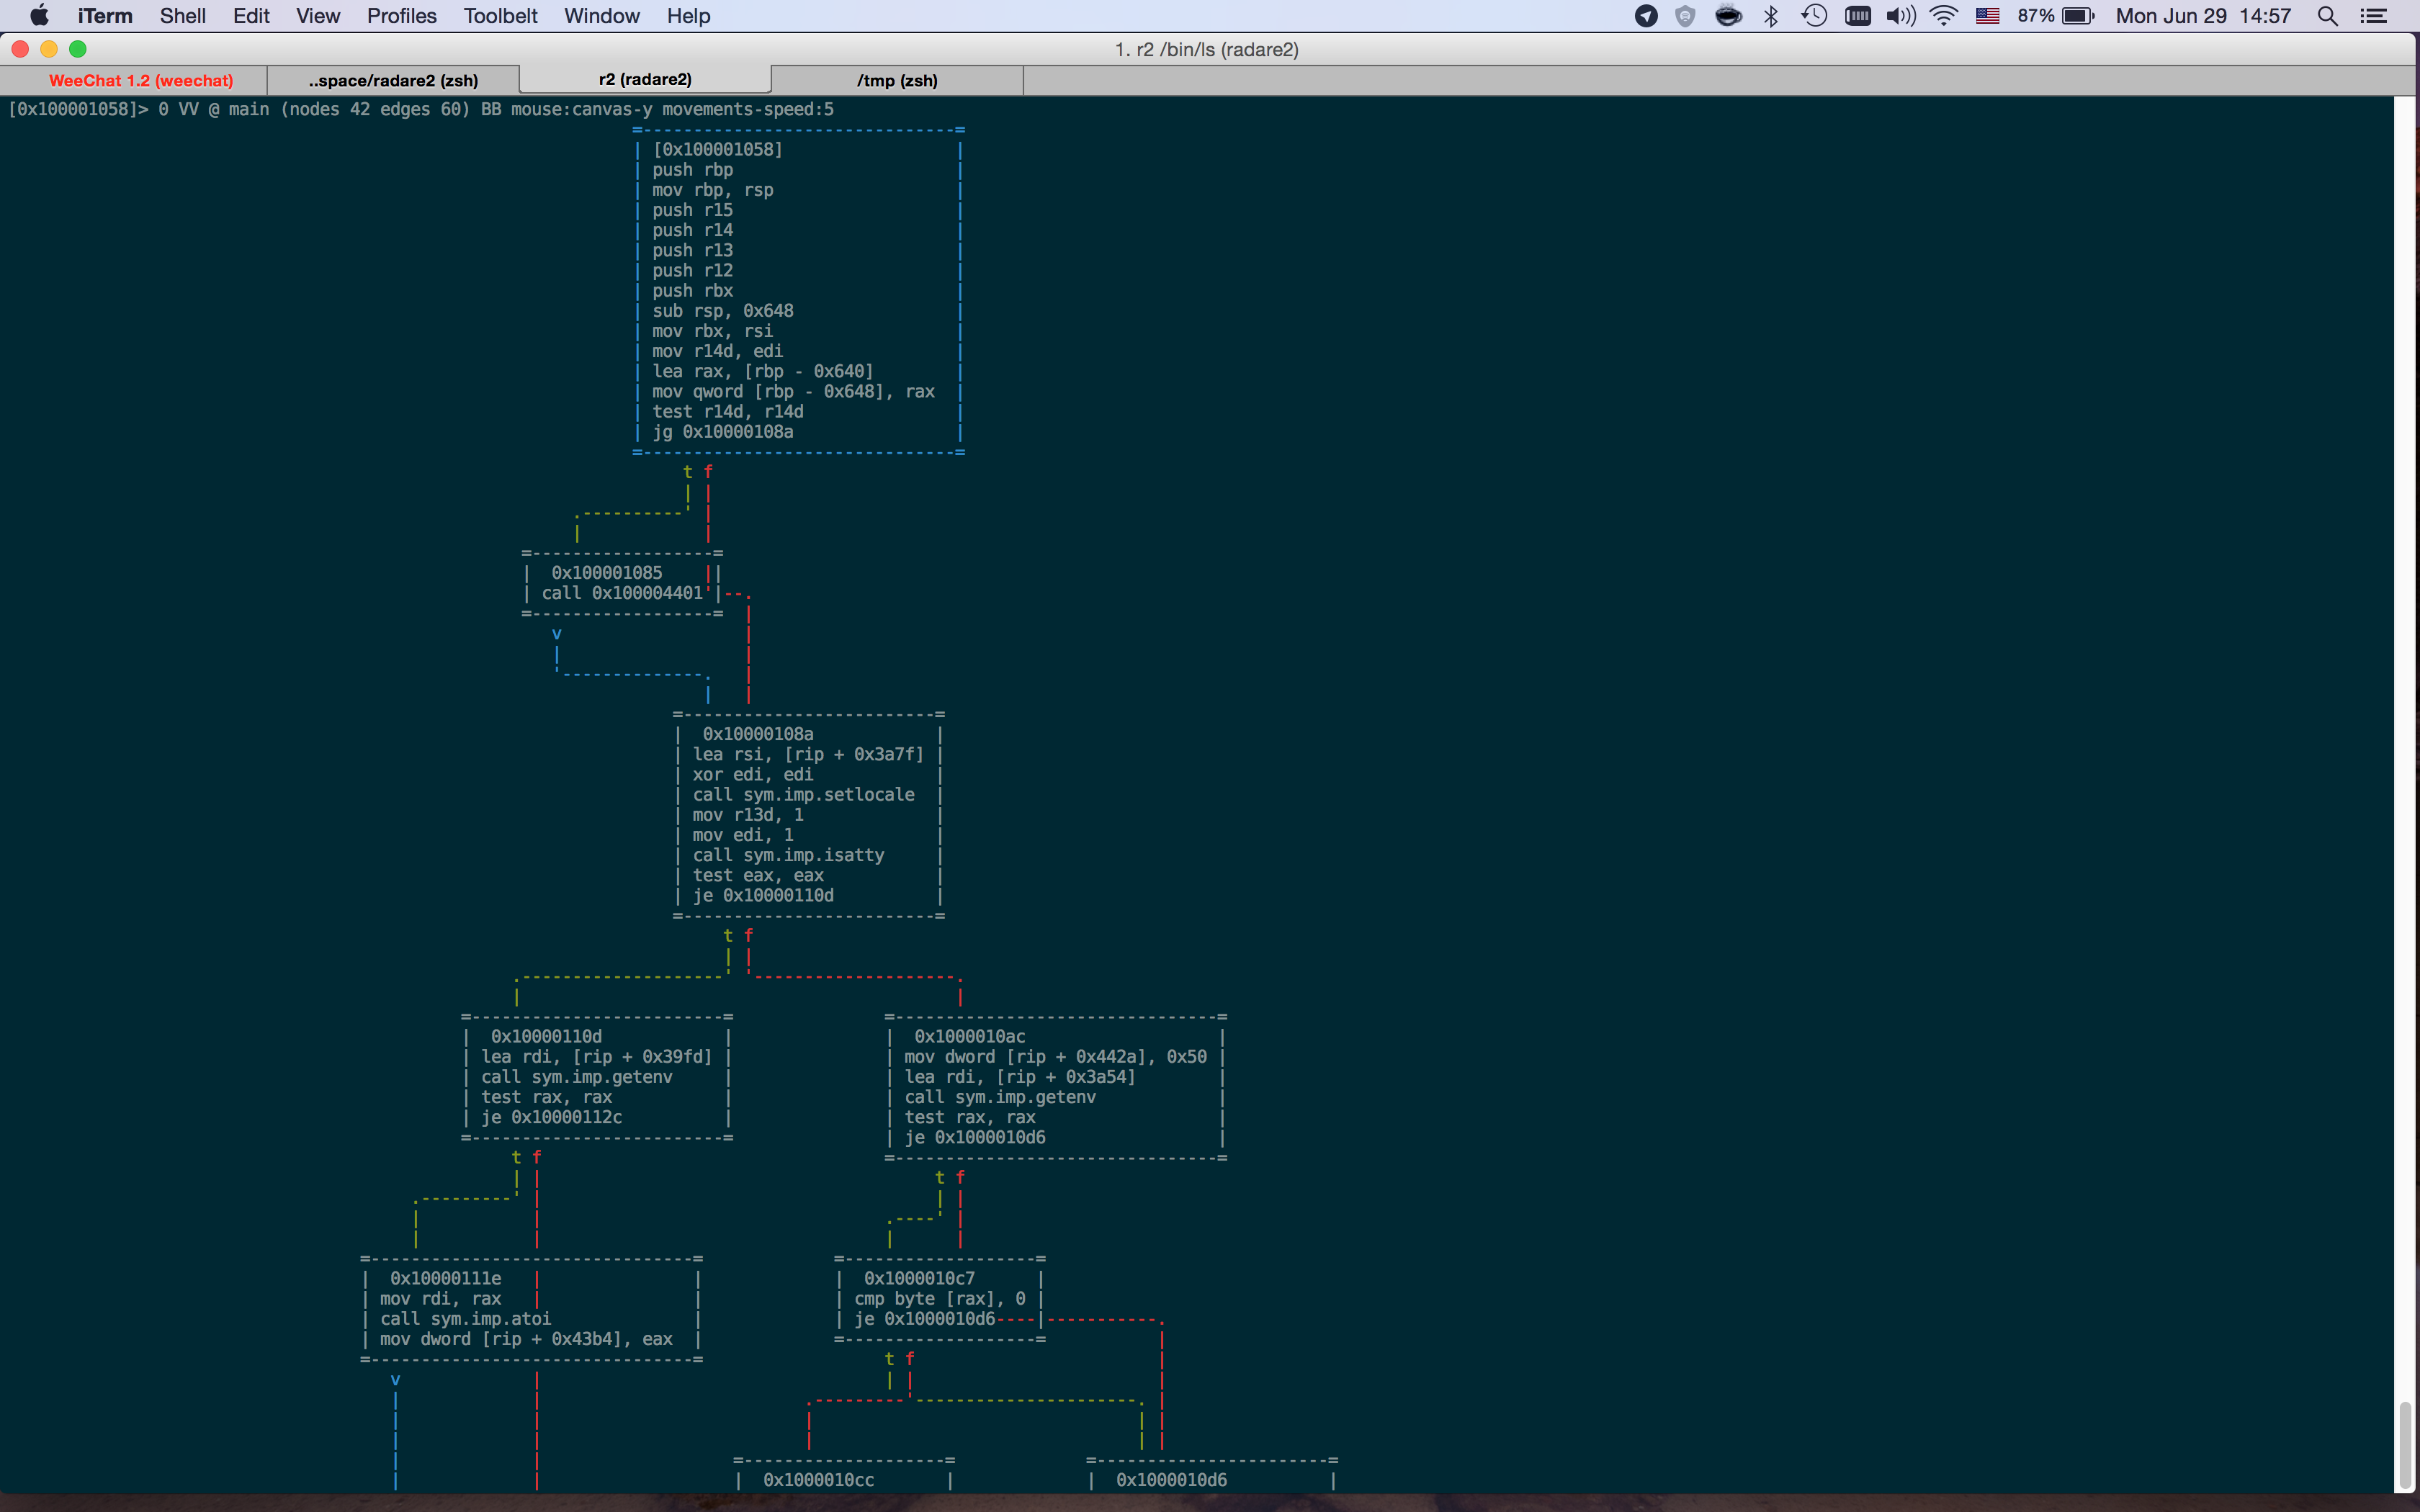Open the iTerm application menu
The image size is (2420, 1512).
click(105, 16)
